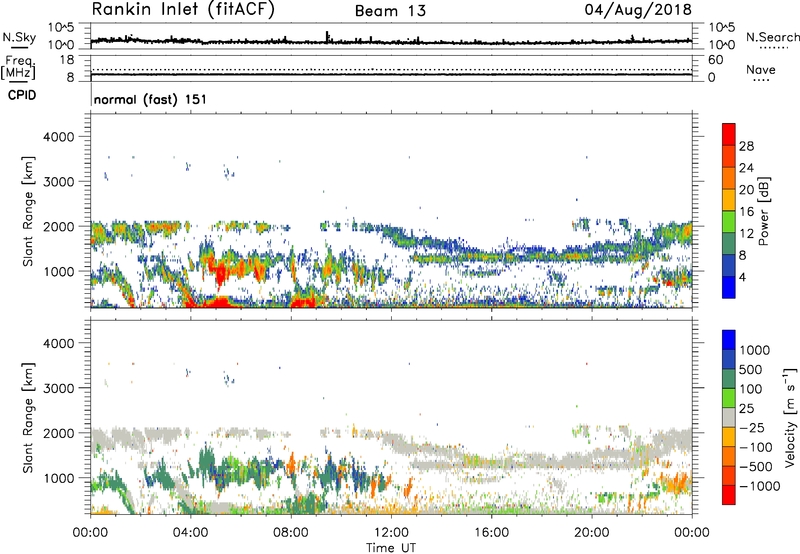
Task: Click the left "10^5" noise axis label
Action: [61, 28]
